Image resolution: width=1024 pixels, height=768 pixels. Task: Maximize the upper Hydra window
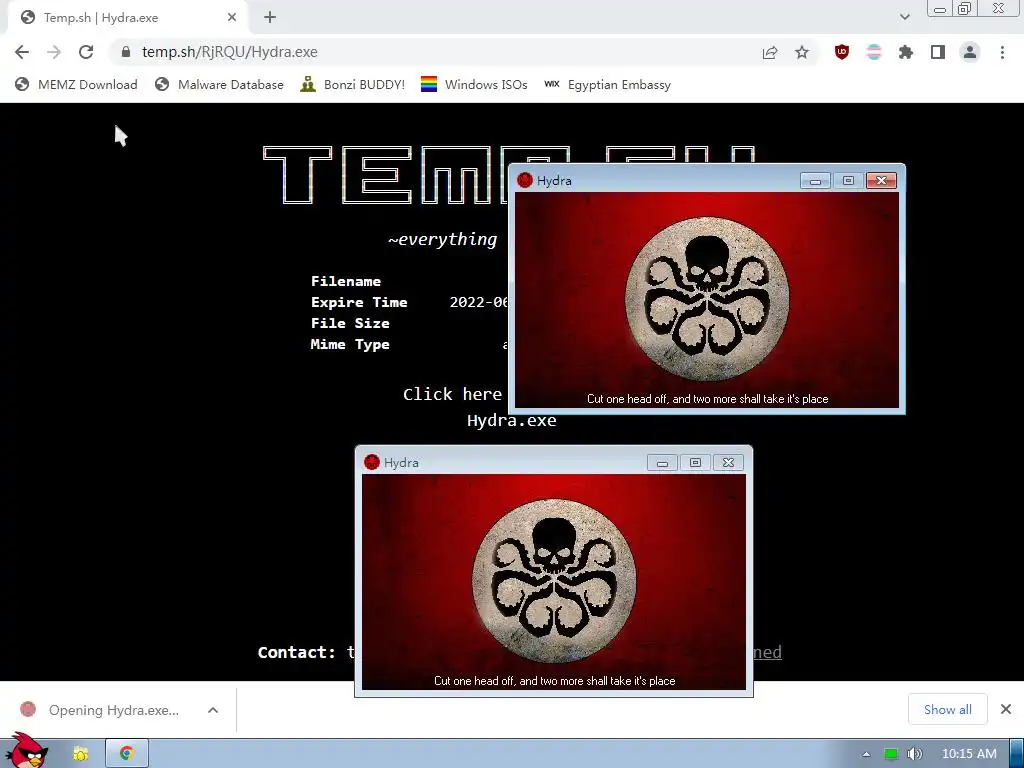(848, 181)
